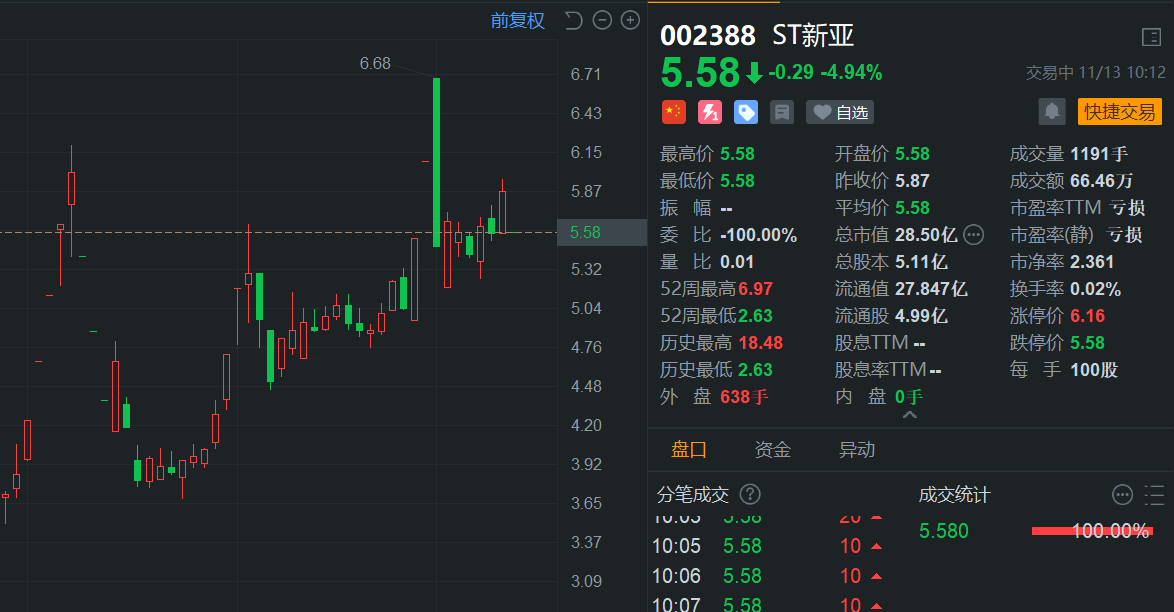Image resolution: width=1174 pixels, height=612 pixels.
Task: Open the 快捷交易 quick trade button
Action: click(x=1119, y=112)
